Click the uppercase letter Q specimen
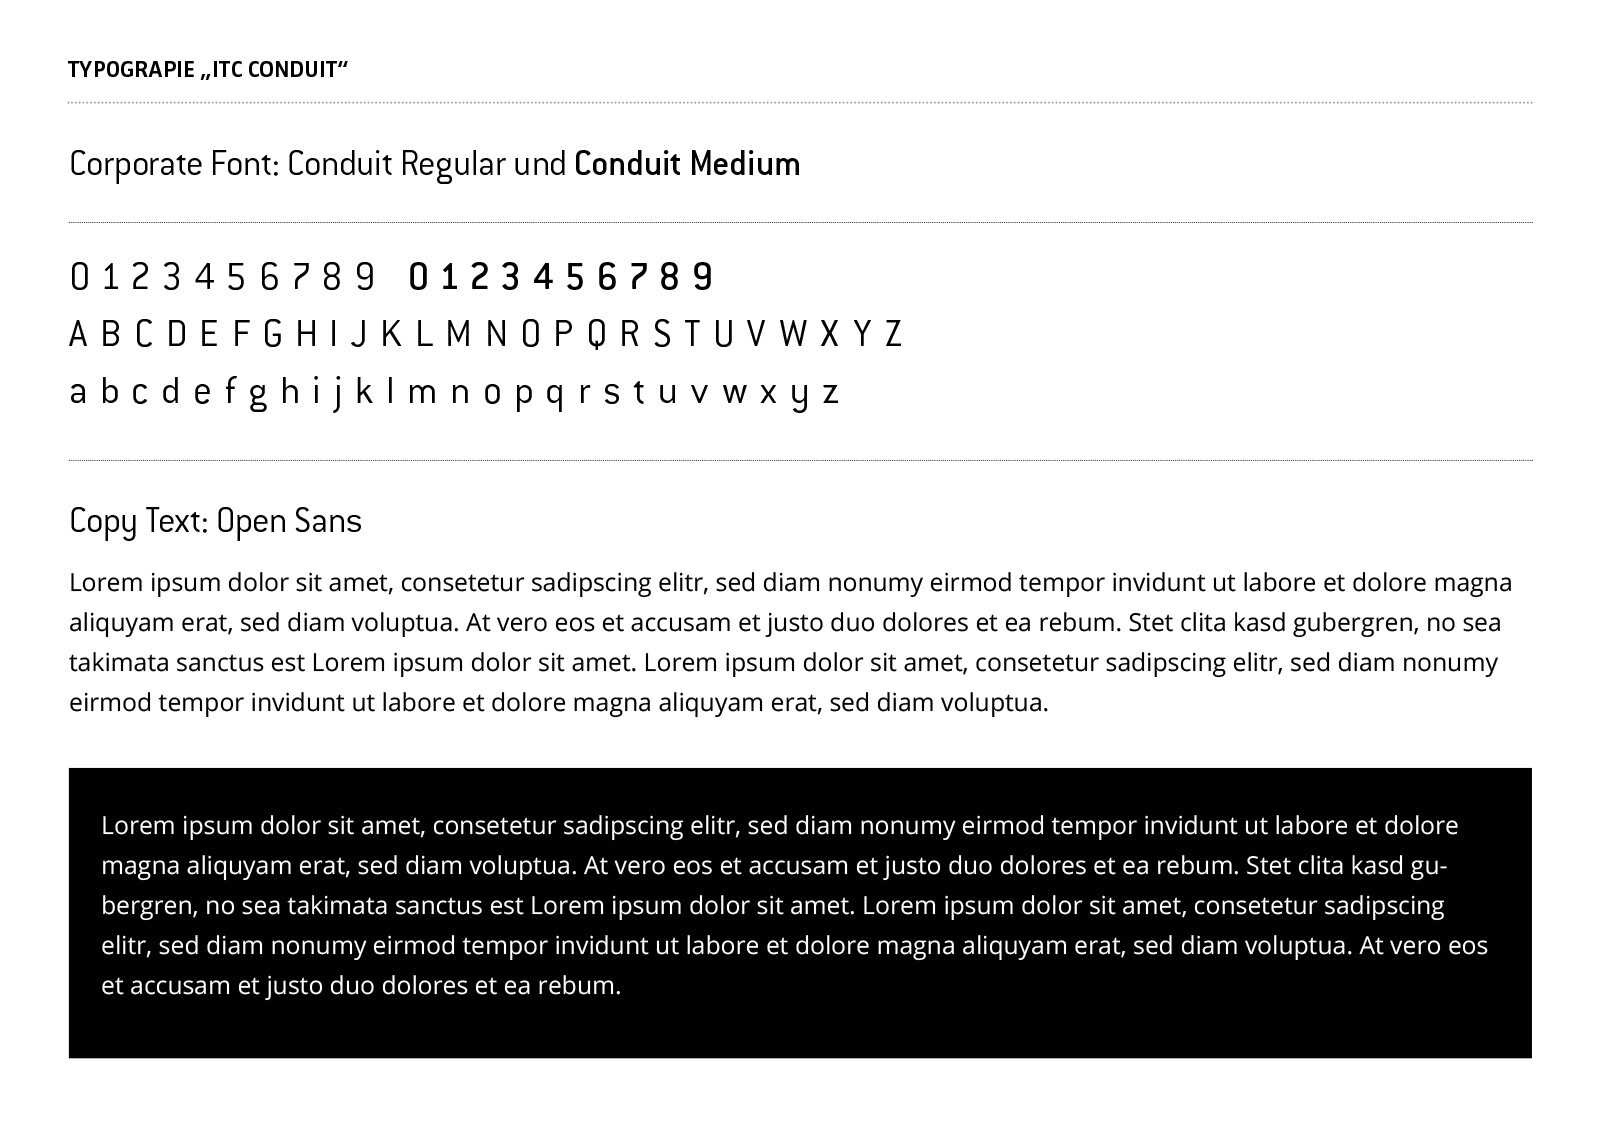This screenshot has width=1600, height=1131. pyautogui.click(x=596, y=335)
